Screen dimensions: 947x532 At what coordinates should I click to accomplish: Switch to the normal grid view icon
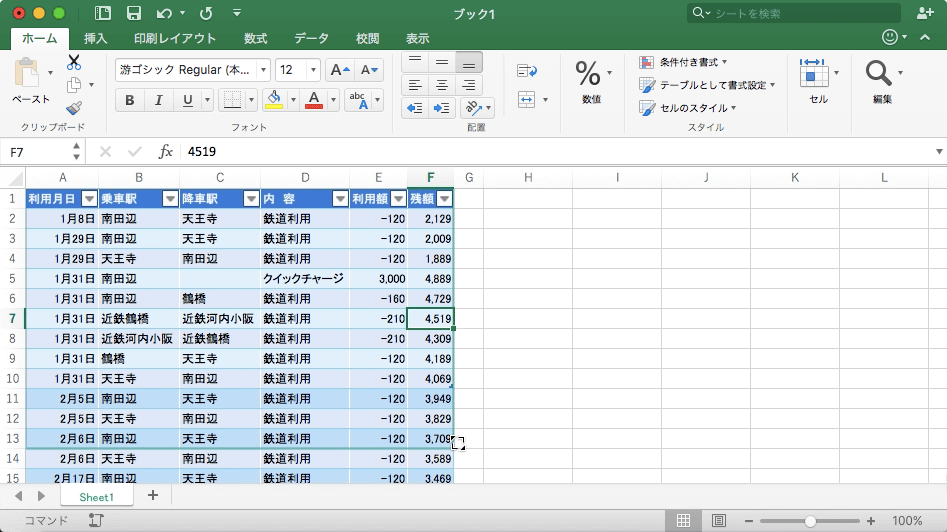click(x=684, y=521)
